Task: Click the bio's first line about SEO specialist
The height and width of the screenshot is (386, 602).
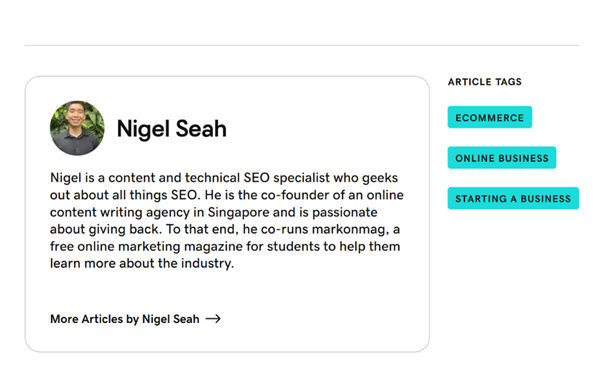Action: pos(224,178)
